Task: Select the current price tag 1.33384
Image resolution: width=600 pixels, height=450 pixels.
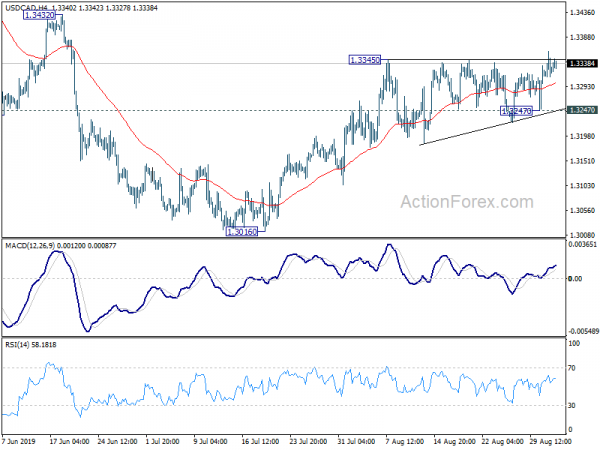Action: 582,64
